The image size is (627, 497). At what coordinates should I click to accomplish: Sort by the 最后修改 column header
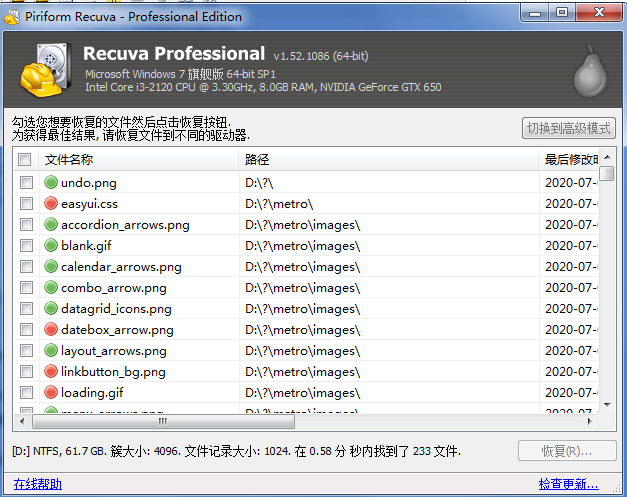[569, 160]
